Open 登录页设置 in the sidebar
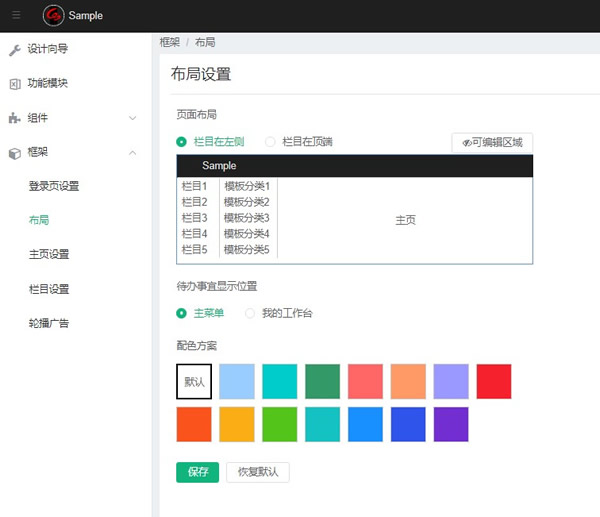 (54, 186)
